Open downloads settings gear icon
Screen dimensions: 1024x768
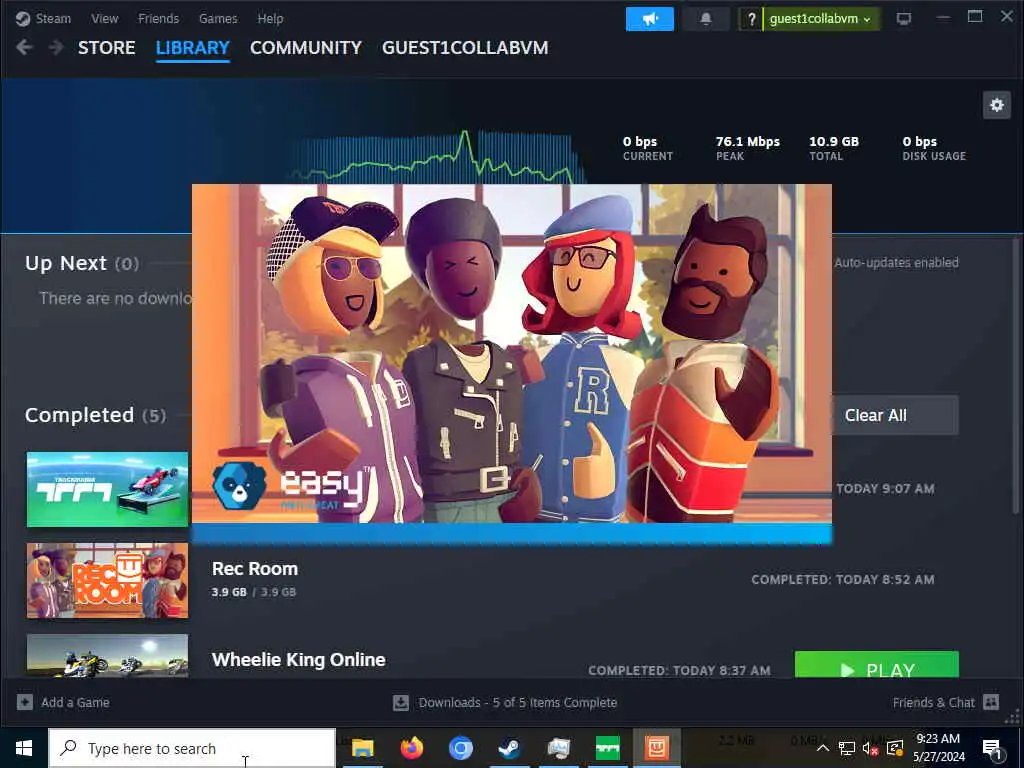tap(997, 104)
